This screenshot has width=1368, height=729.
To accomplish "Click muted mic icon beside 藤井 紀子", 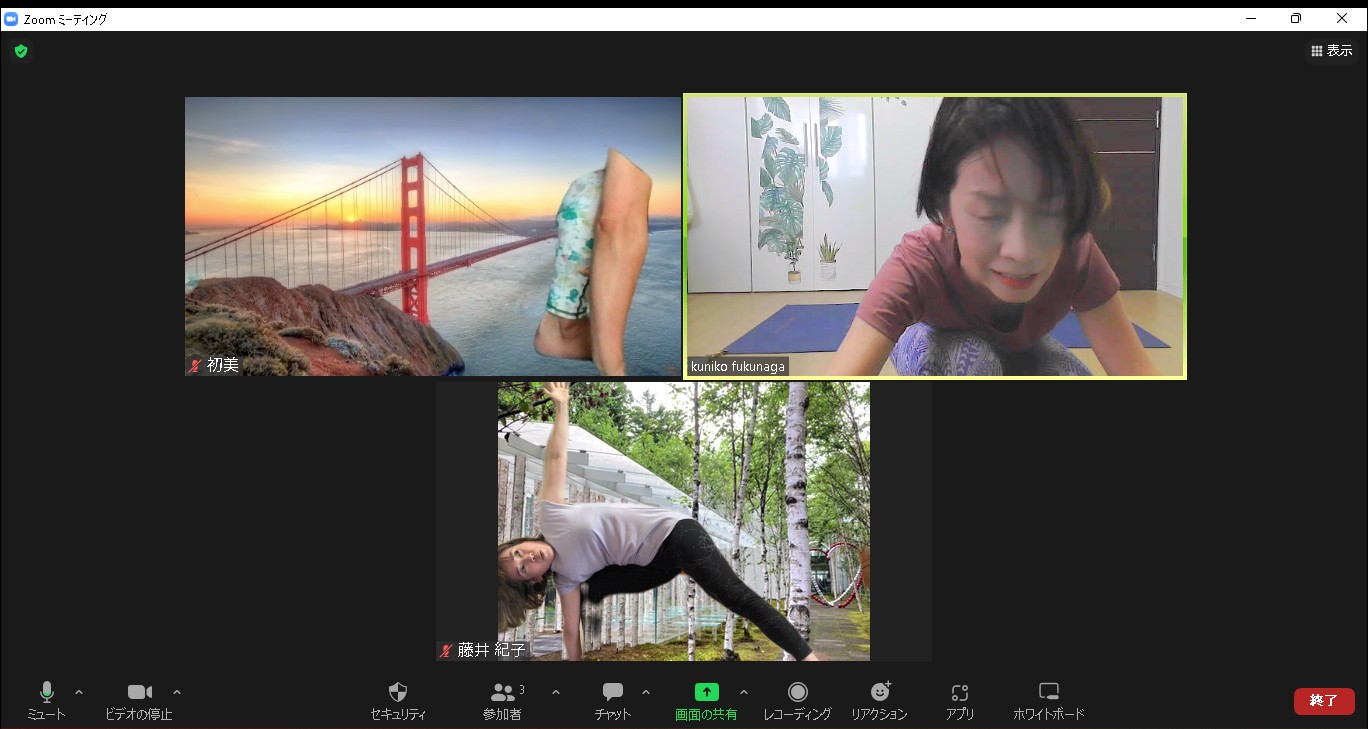I will (446, 650).
